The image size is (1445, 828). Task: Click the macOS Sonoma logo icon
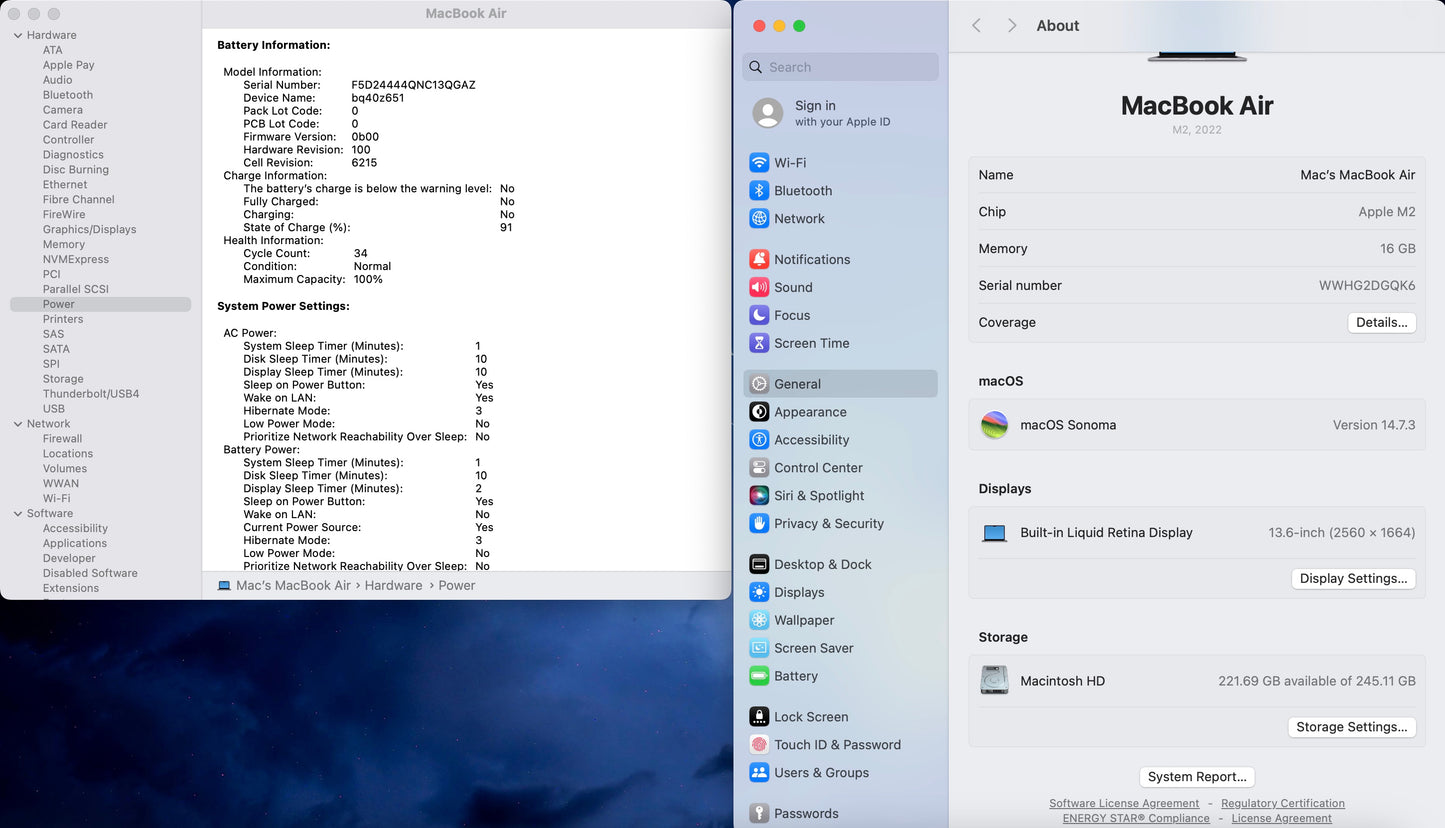(x=994, y=425)
